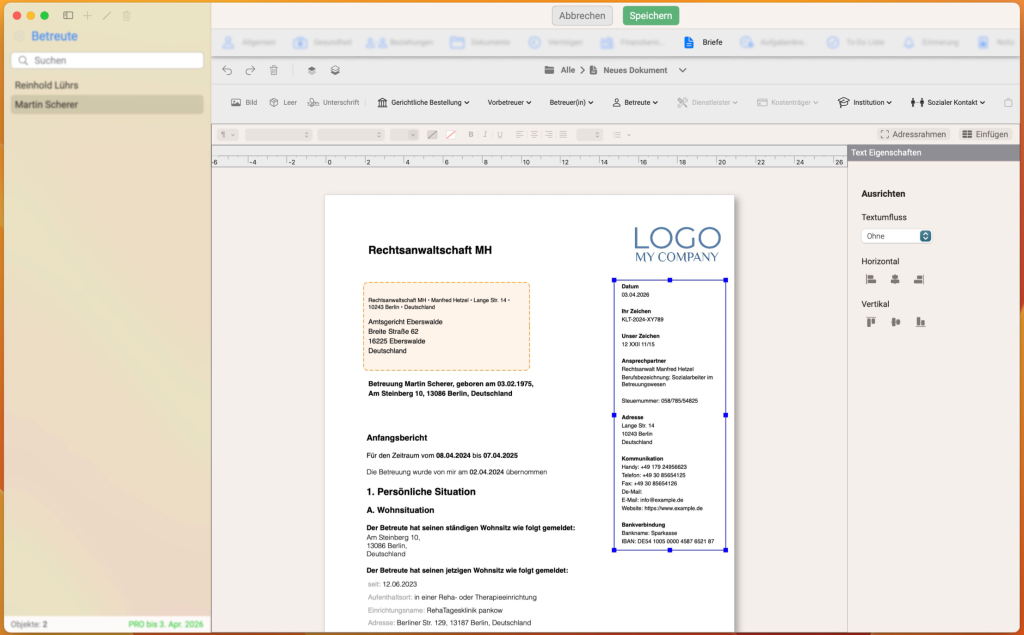Image resolution: width=1024 pixels, height=635 pixels.
Task: Insert an empty Leer box
Action: pos(283,102)
